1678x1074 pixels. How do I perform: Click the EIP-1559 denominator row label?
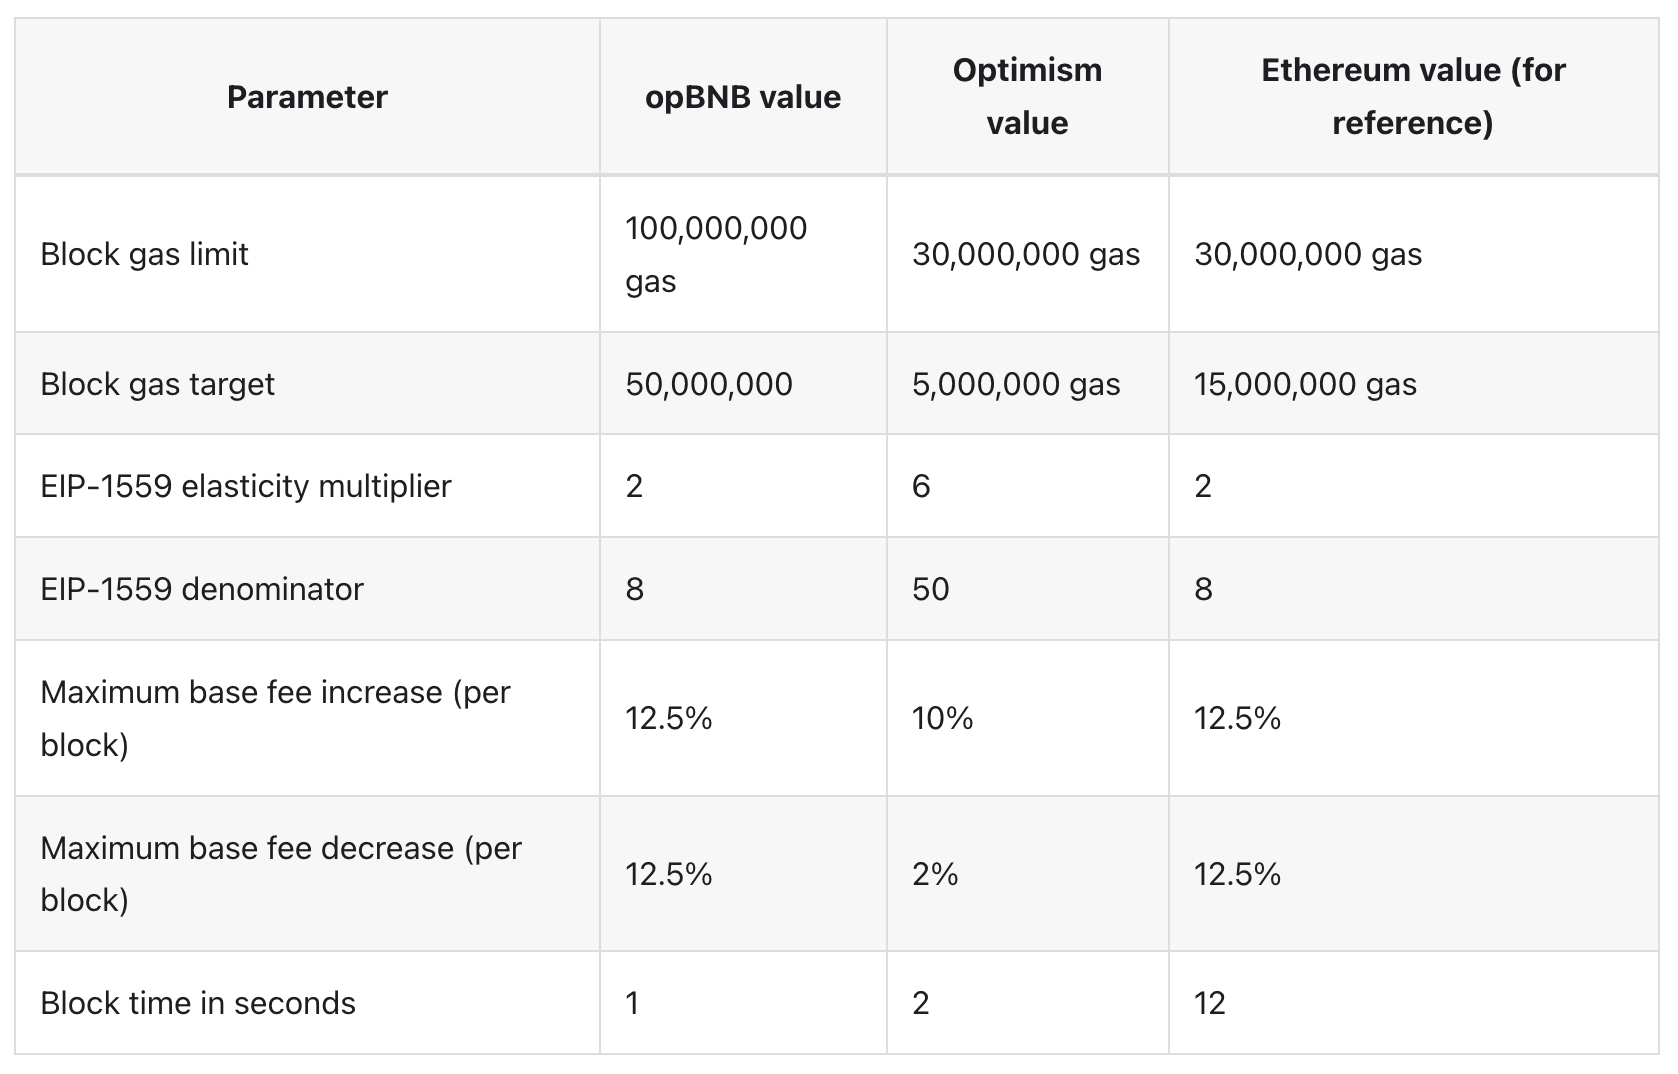coord(202,589)
